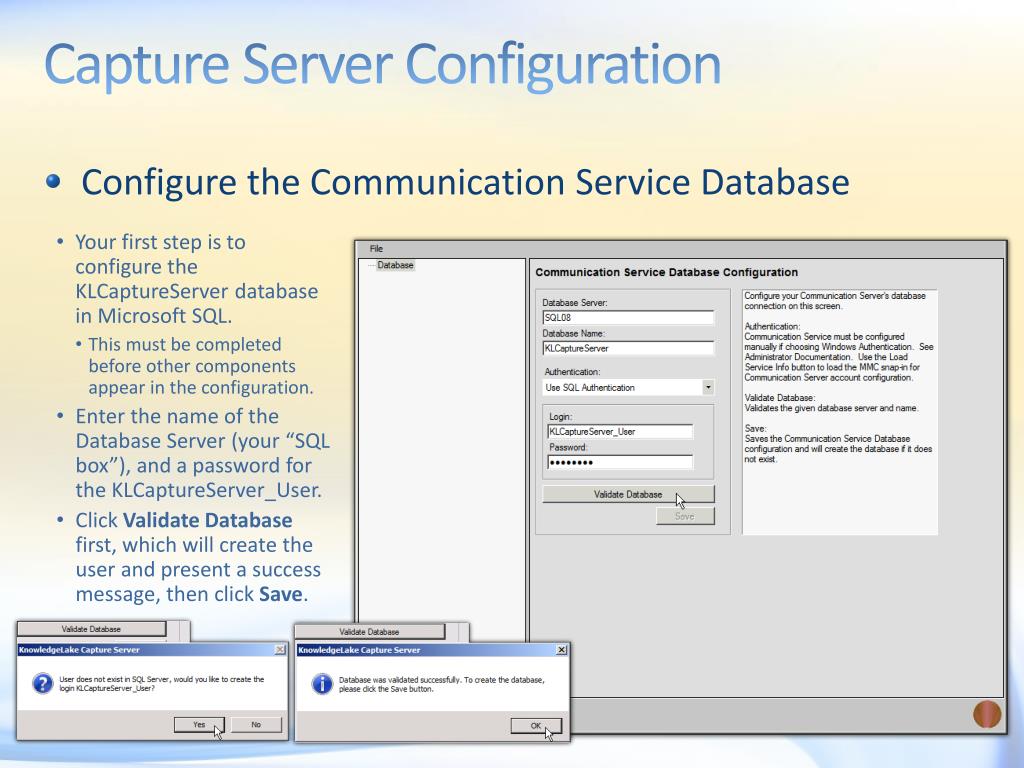Click the bold 'Validate Database' text in the bullet

208,520
